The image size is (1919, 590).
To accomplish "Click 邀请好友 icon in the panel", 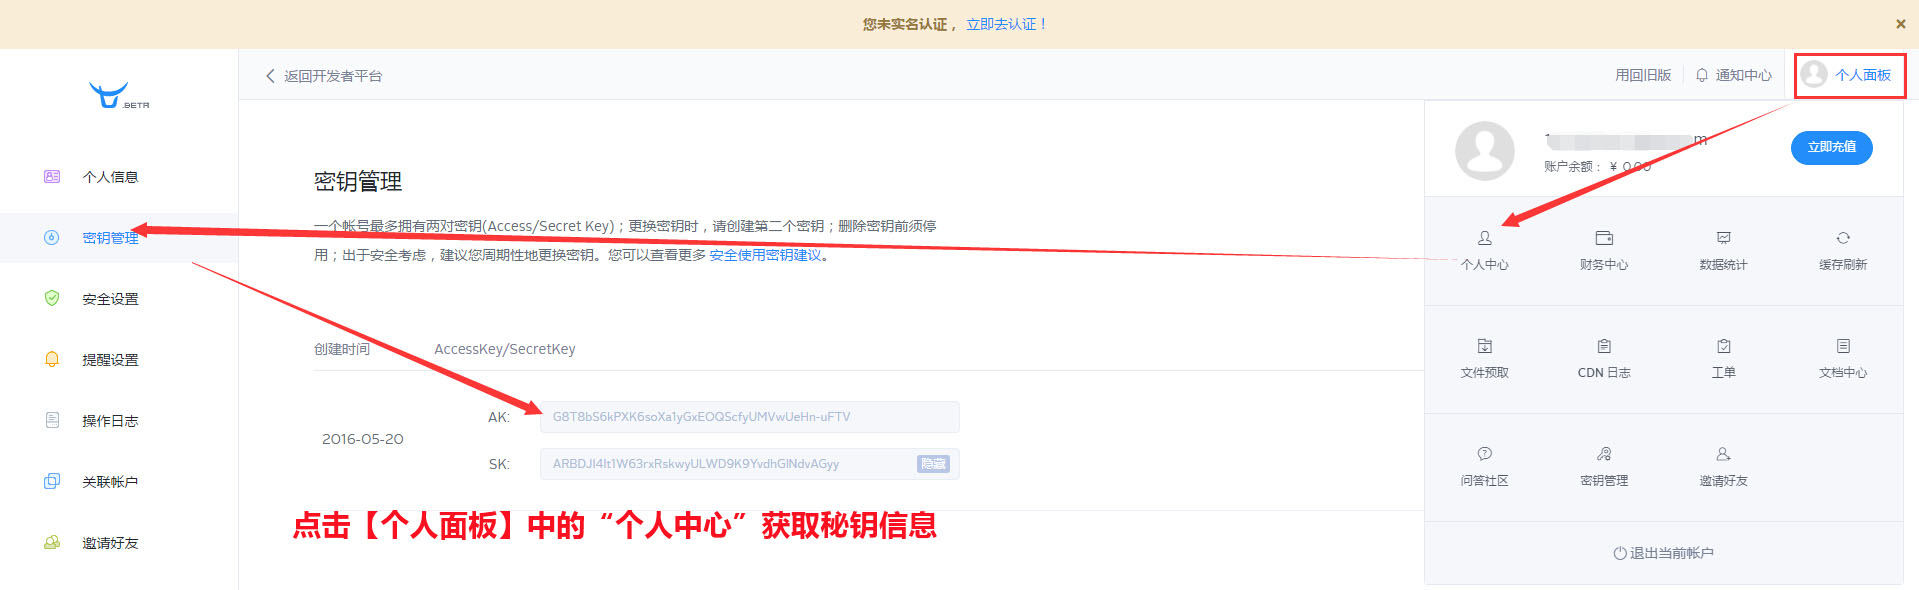I will [x=1723, y=455].
